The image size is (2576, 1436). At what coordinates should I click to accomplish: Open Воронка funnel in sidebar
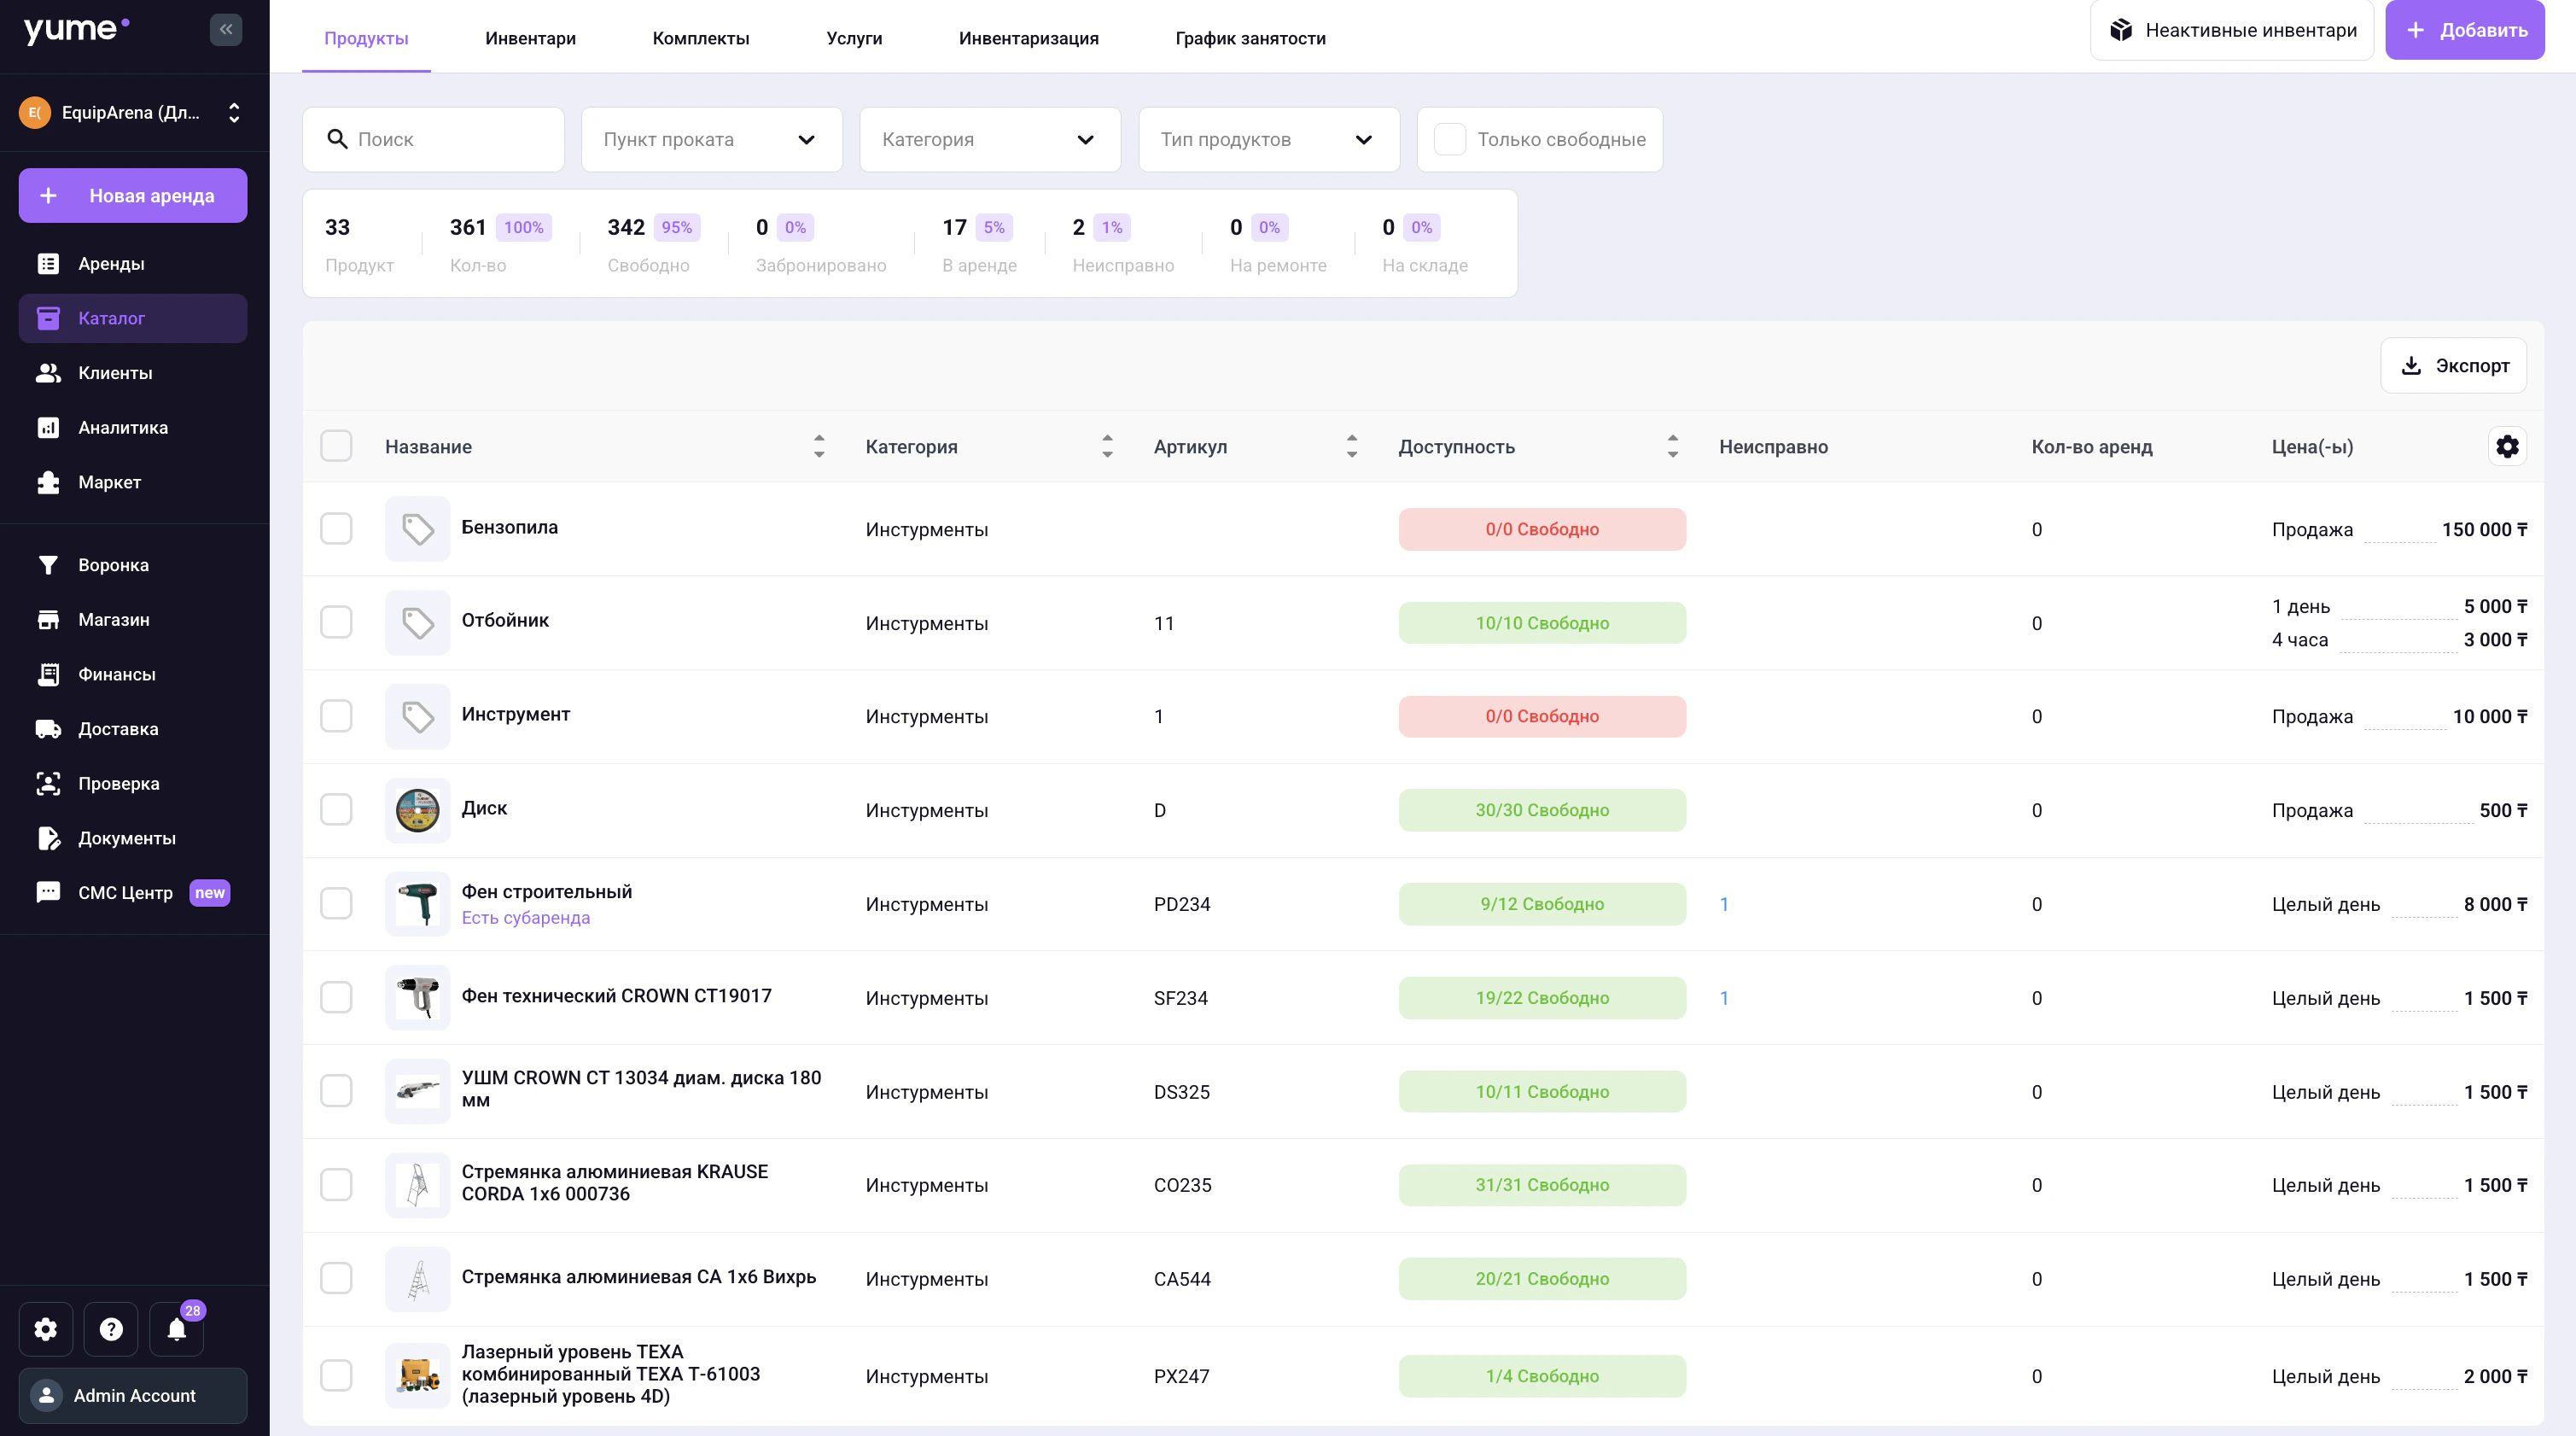click(113, 565)
